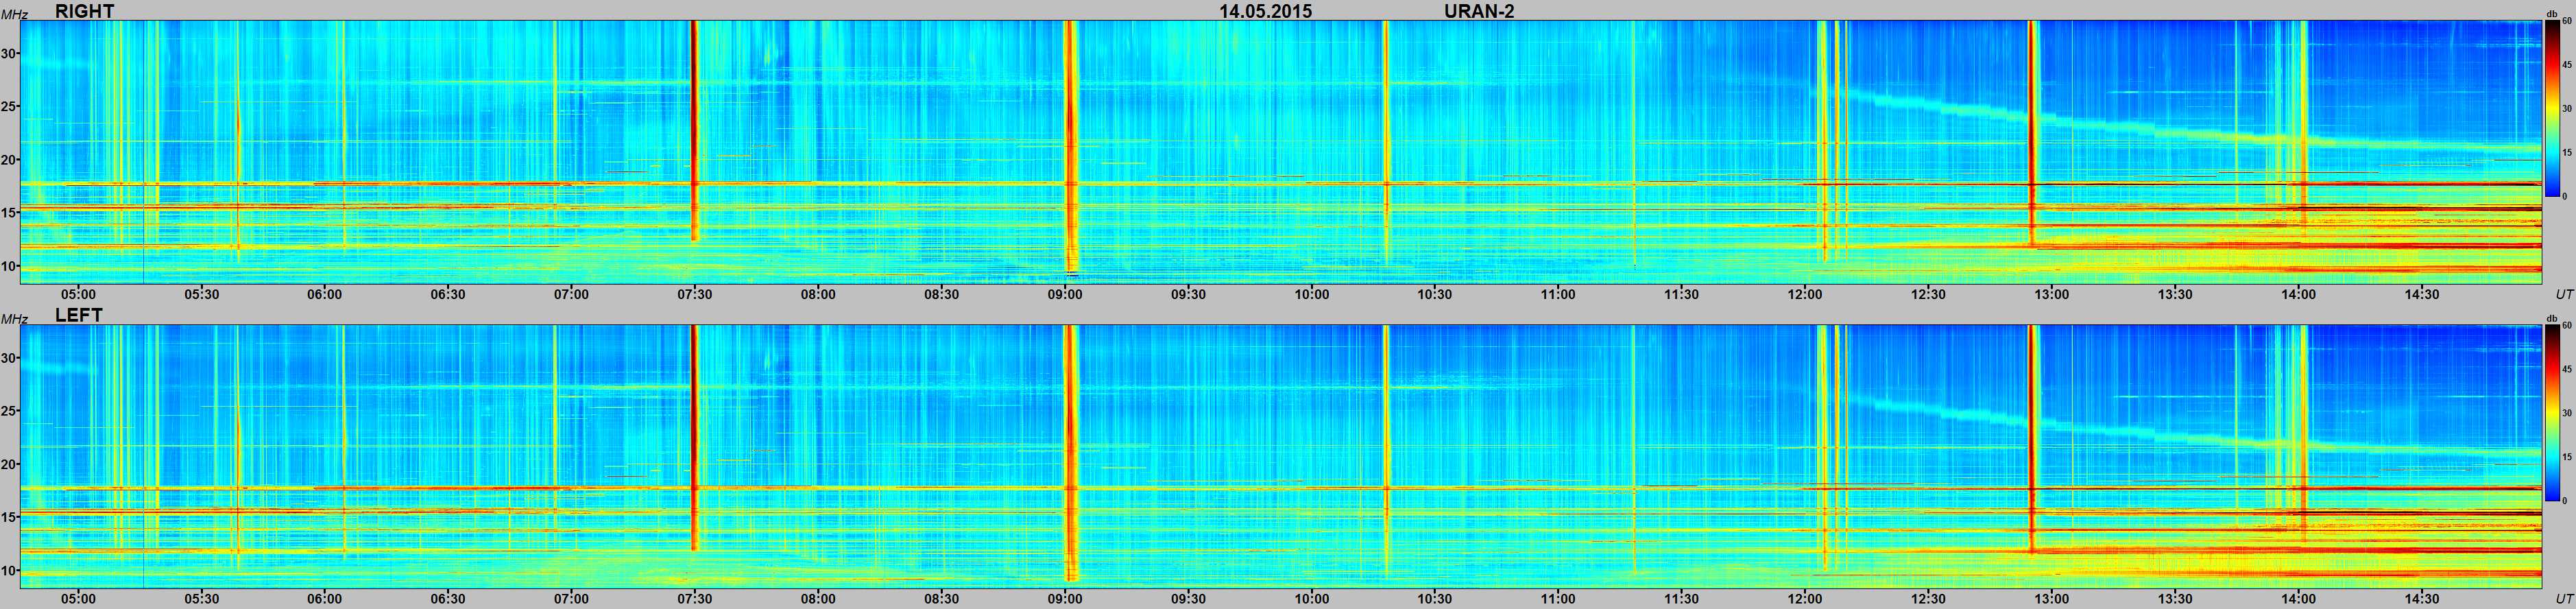Viewport: 2576px width, 609px height.
Task: Click 13:30 on the RIGHT panel time axis
Action: click(x=2175, y=294)
